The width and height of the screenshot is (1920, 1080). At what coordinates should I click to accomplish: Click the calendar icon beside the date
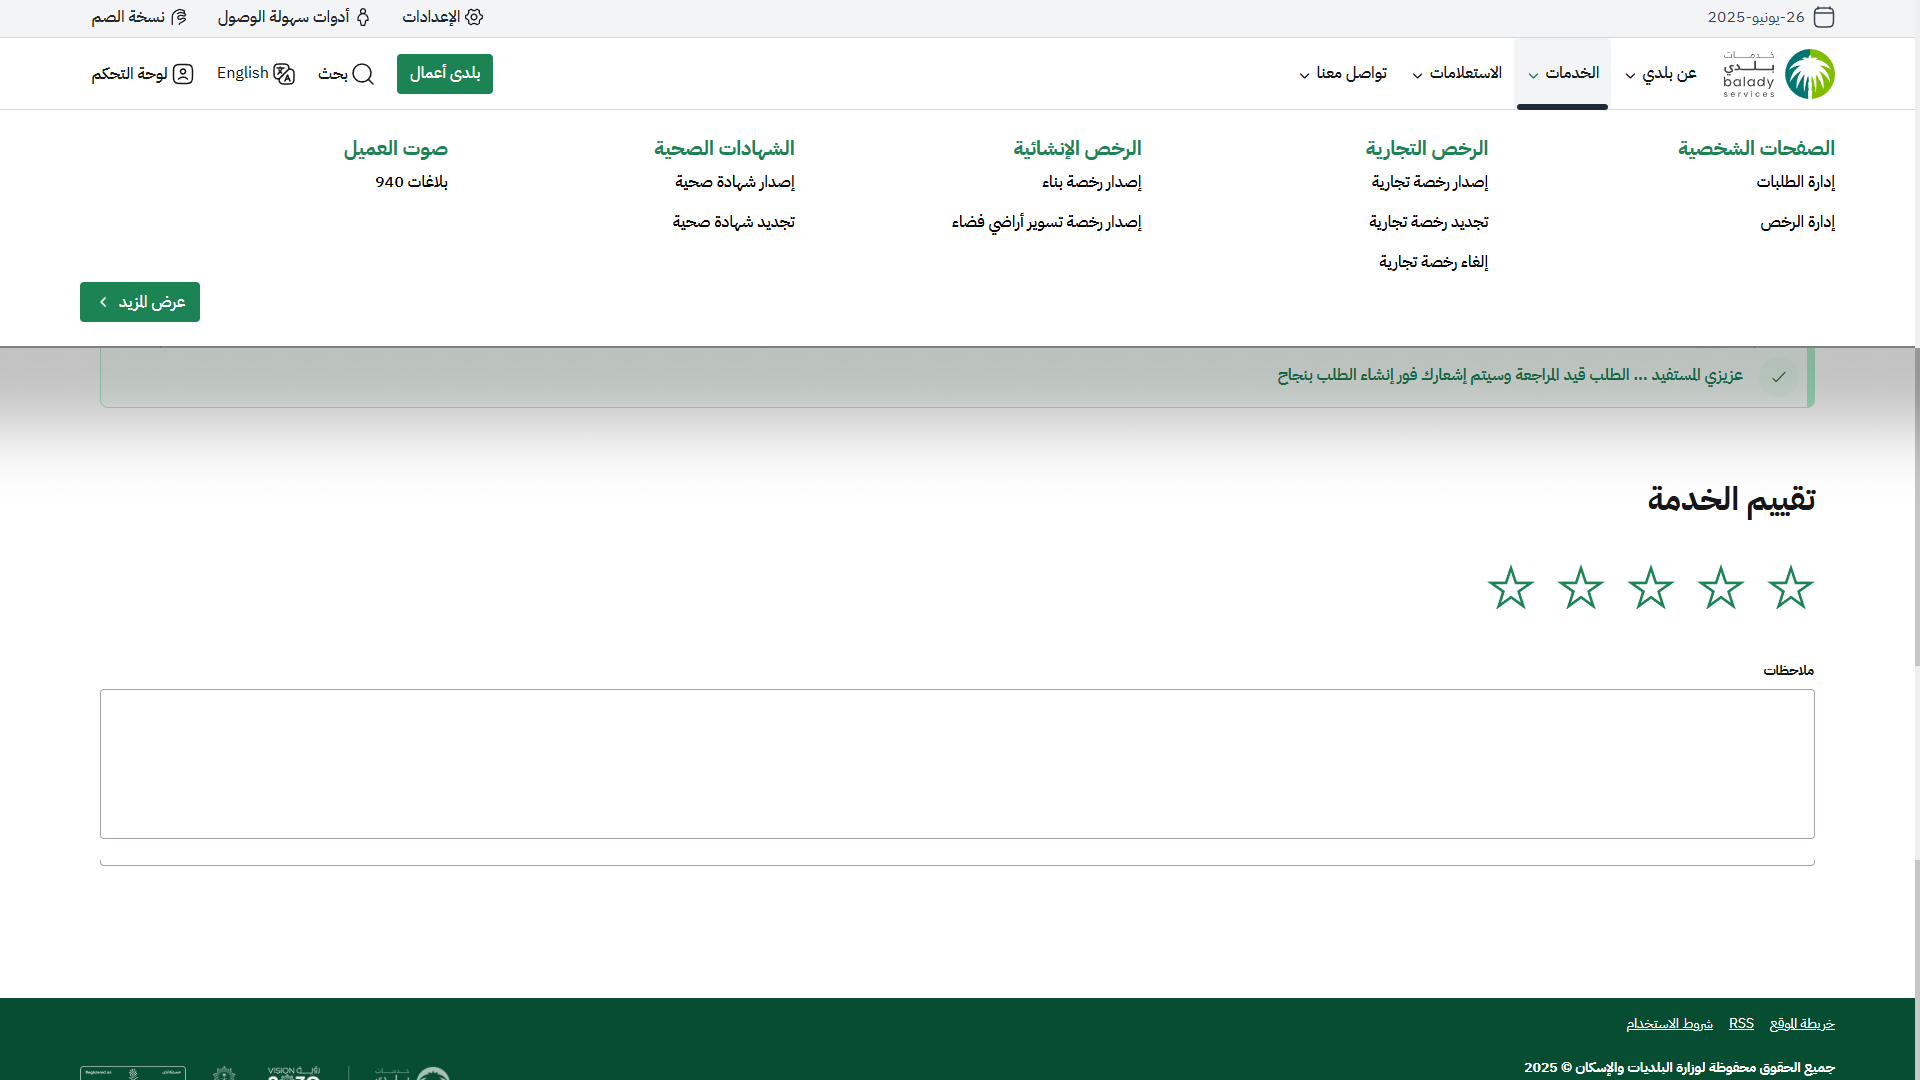[1824, 17]
